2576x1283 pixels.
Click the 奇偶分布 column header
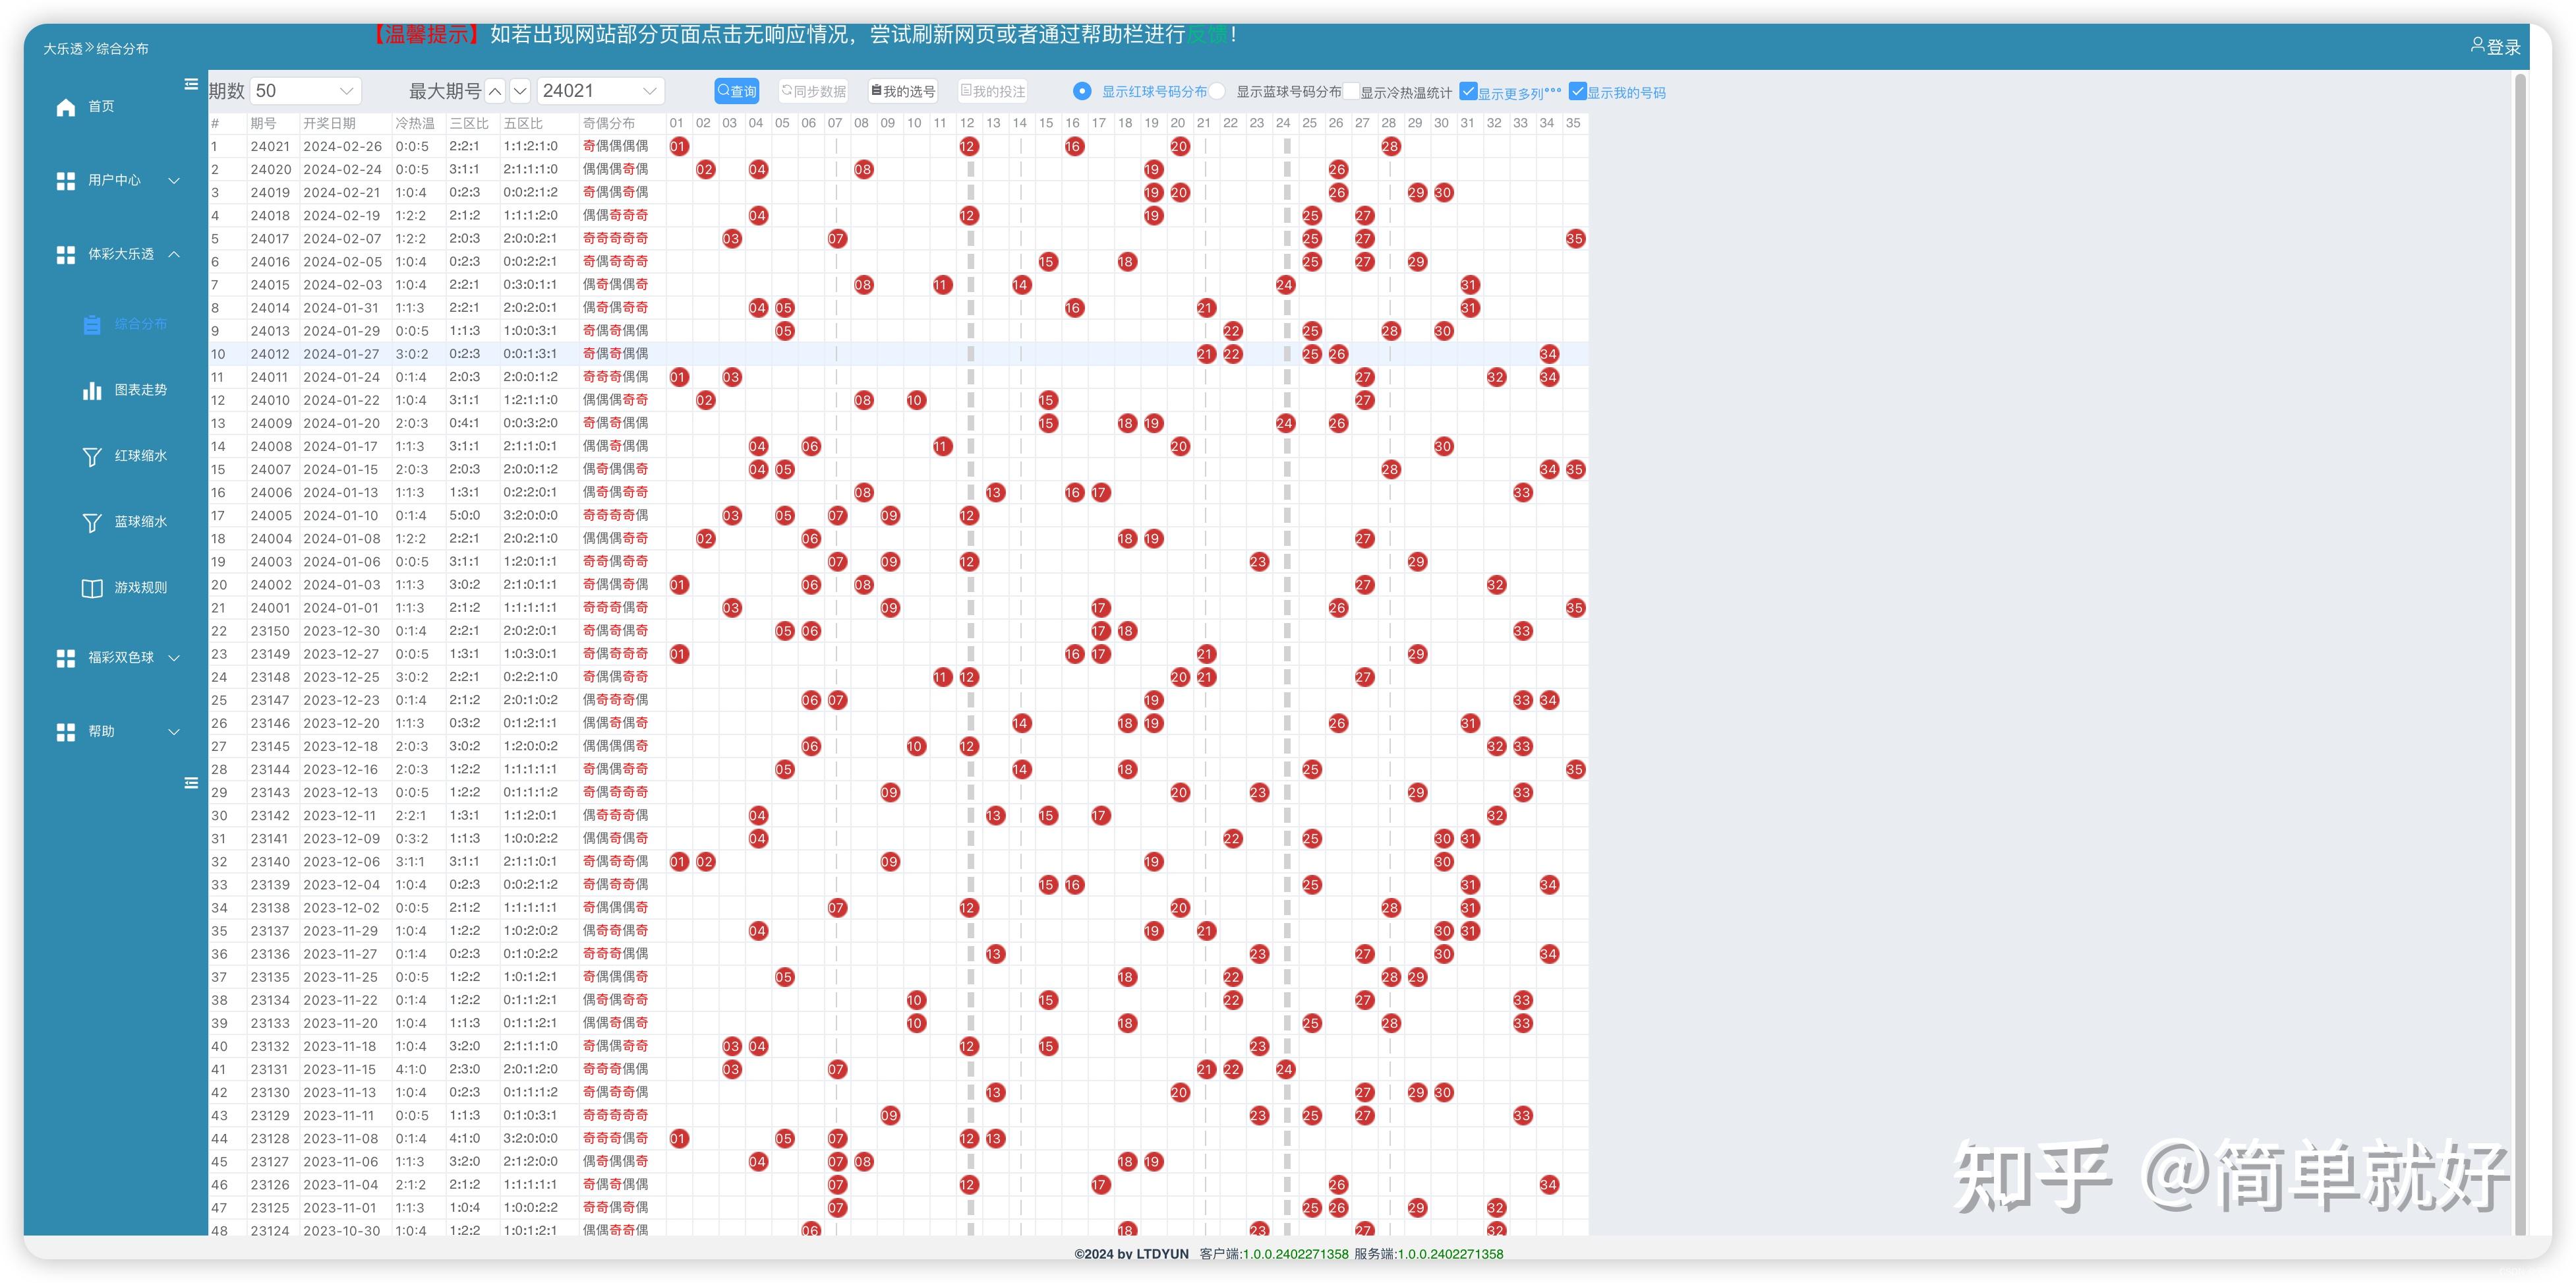tap(609, 123)
